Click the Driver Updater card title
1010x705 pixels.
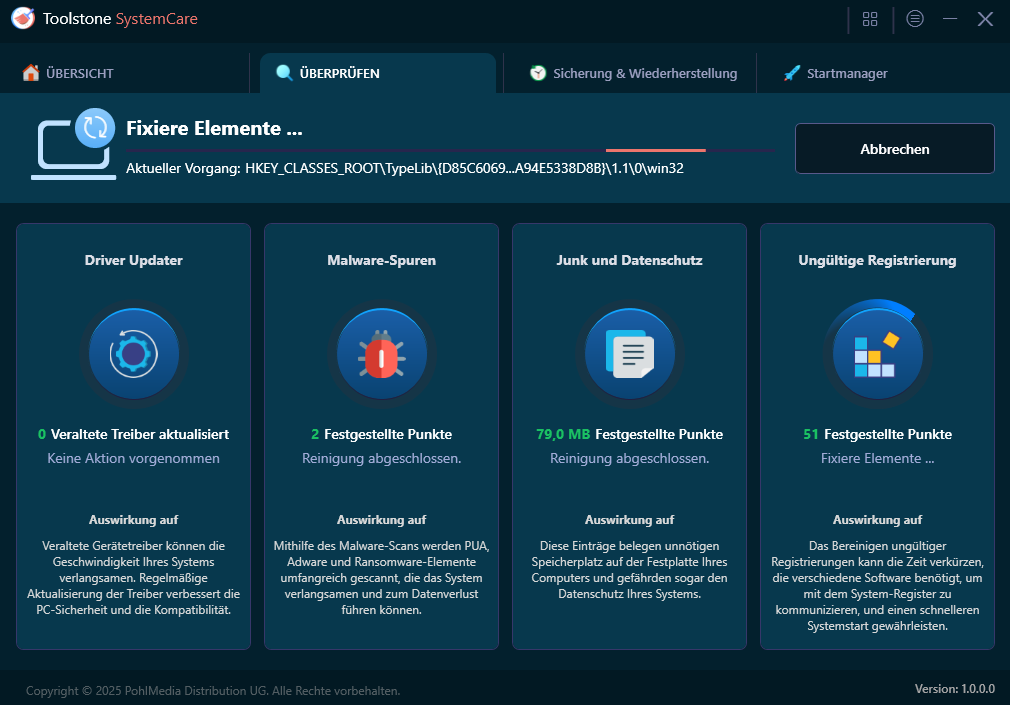click(x=133, y=260)
